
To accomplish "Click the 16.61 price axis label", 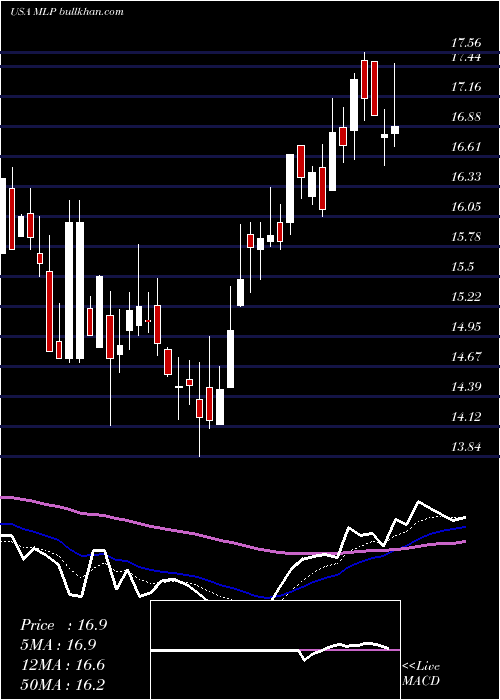I will [x=466, y=147].
